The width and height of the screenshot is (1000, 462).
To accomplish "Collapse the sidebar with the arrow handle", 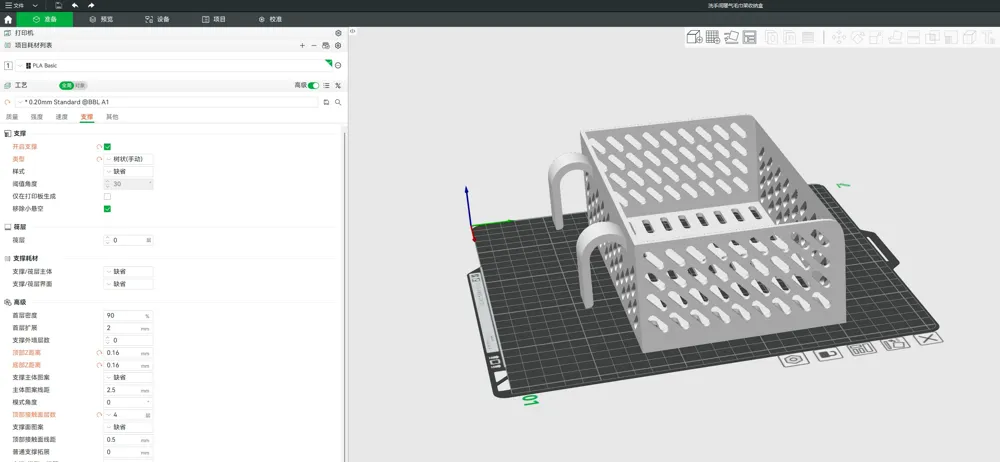I will 352,31.
